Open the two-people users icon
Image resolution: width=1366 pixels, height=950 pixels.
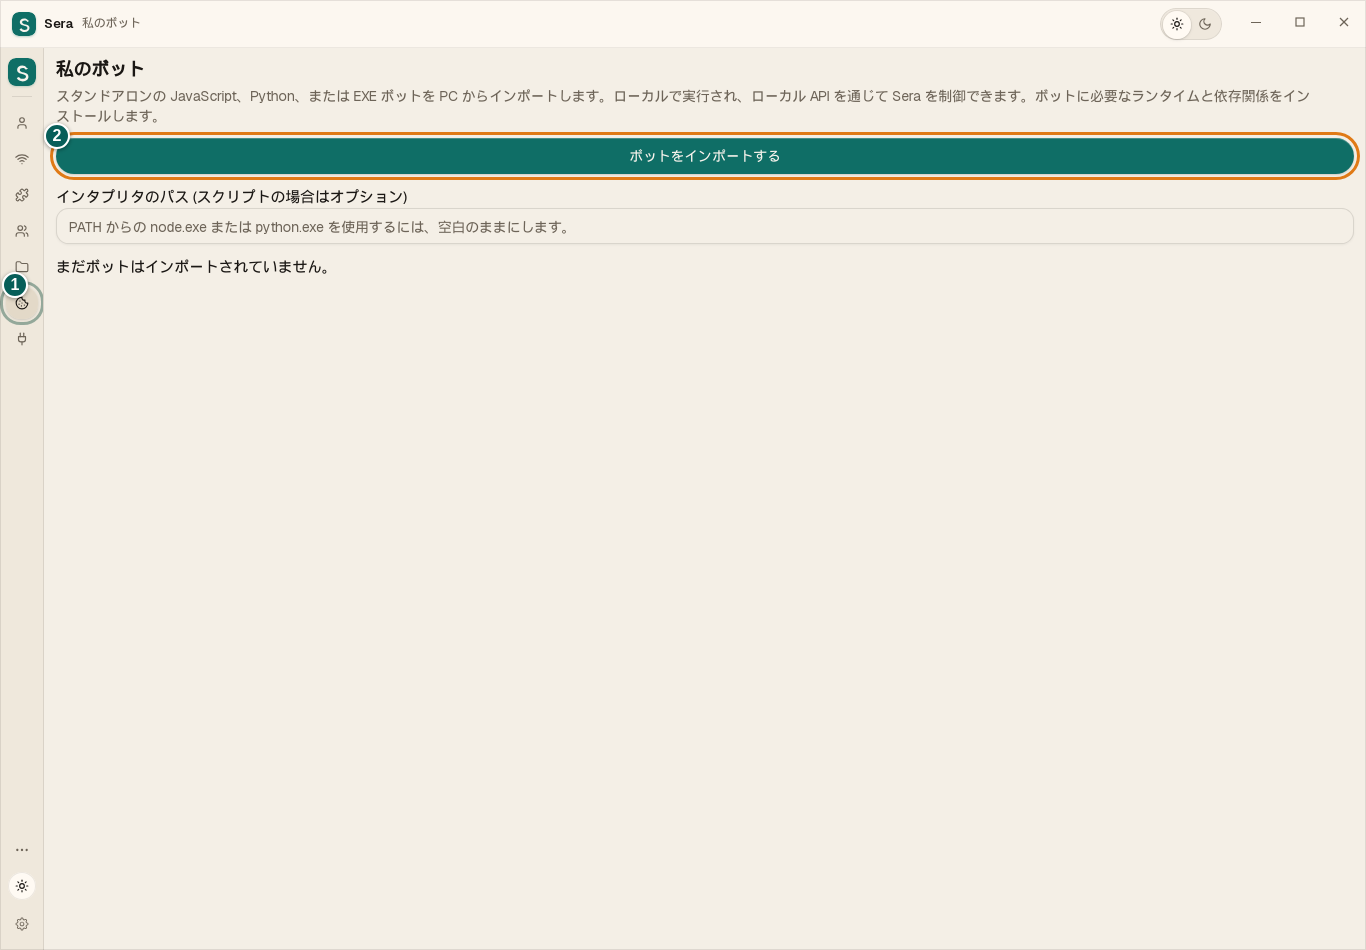(x=22, y=231)
